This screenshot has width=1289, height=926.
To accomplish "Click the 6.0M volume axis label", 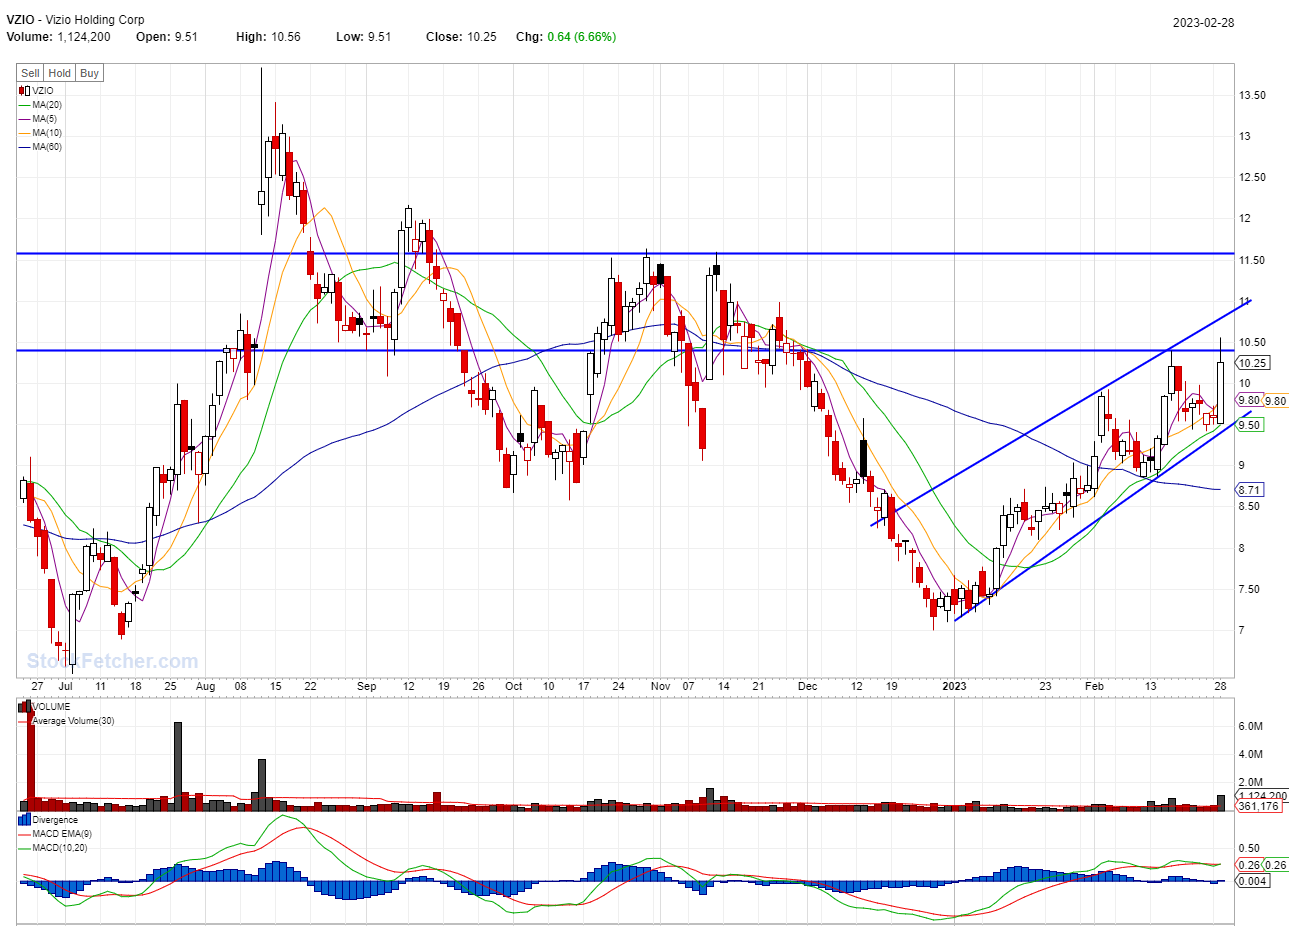I will pos(1250,726).
